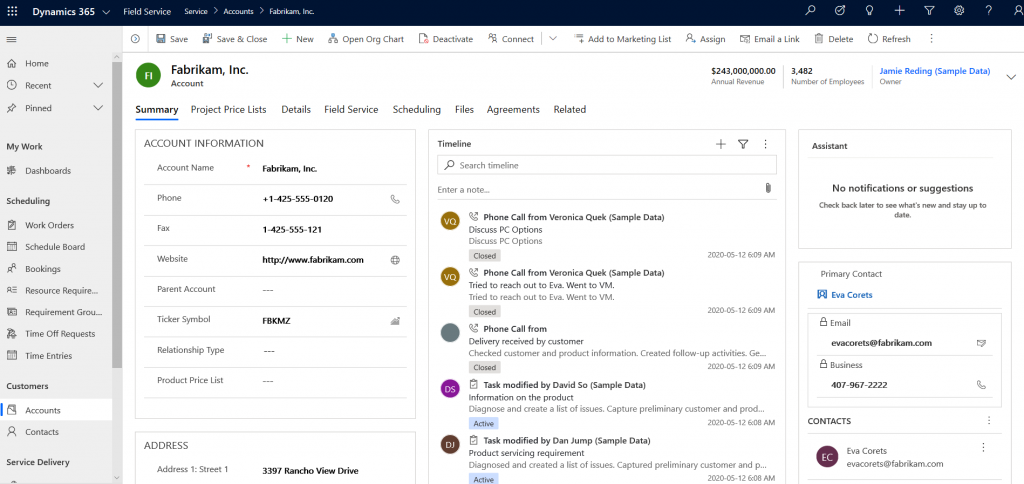The image size is (1024, 484).
Task: Create a New account record
Action: [x=298, y=39]
